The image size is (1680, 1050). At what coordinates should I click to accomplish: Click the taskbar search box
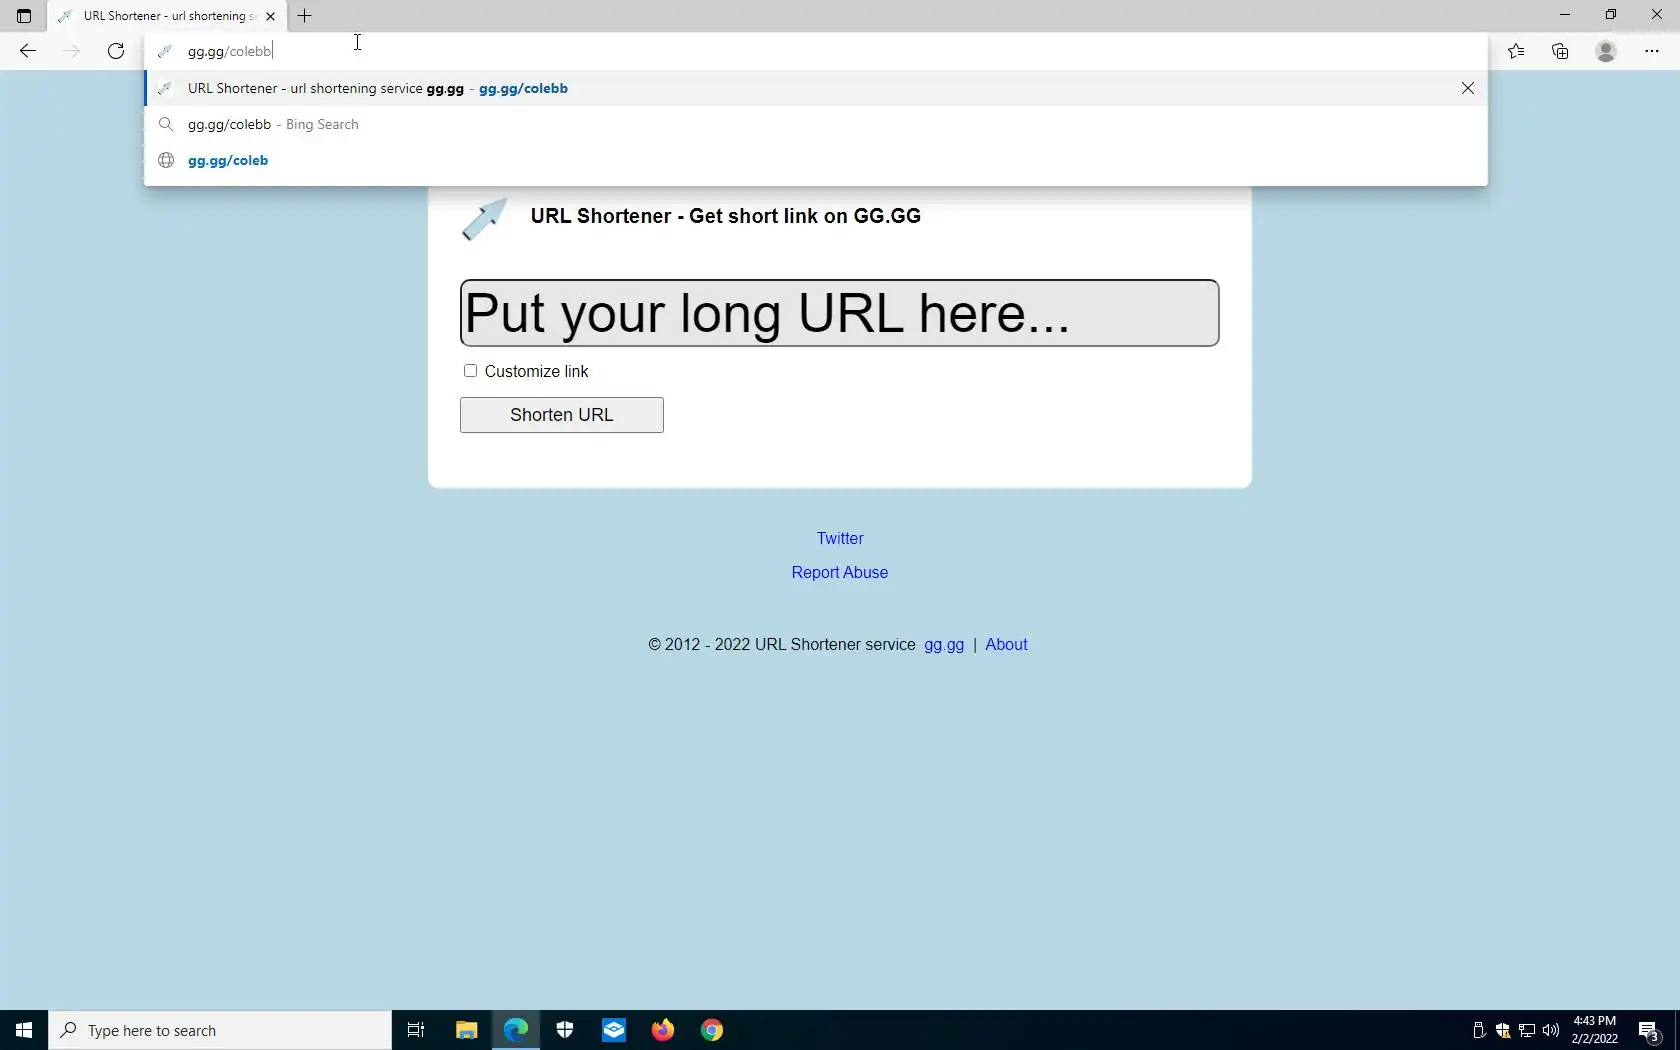coord(220,1030)
